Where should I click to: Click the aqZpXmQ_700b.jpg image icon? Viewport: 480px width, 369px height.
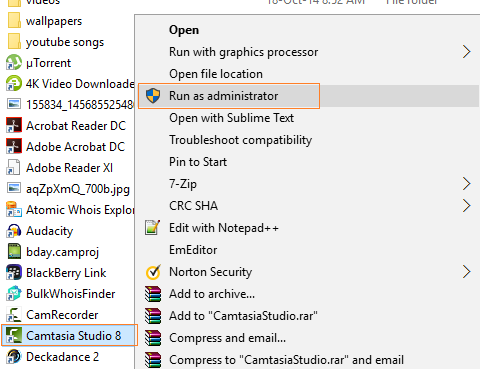pyautogui.click(x=14, y=188)
